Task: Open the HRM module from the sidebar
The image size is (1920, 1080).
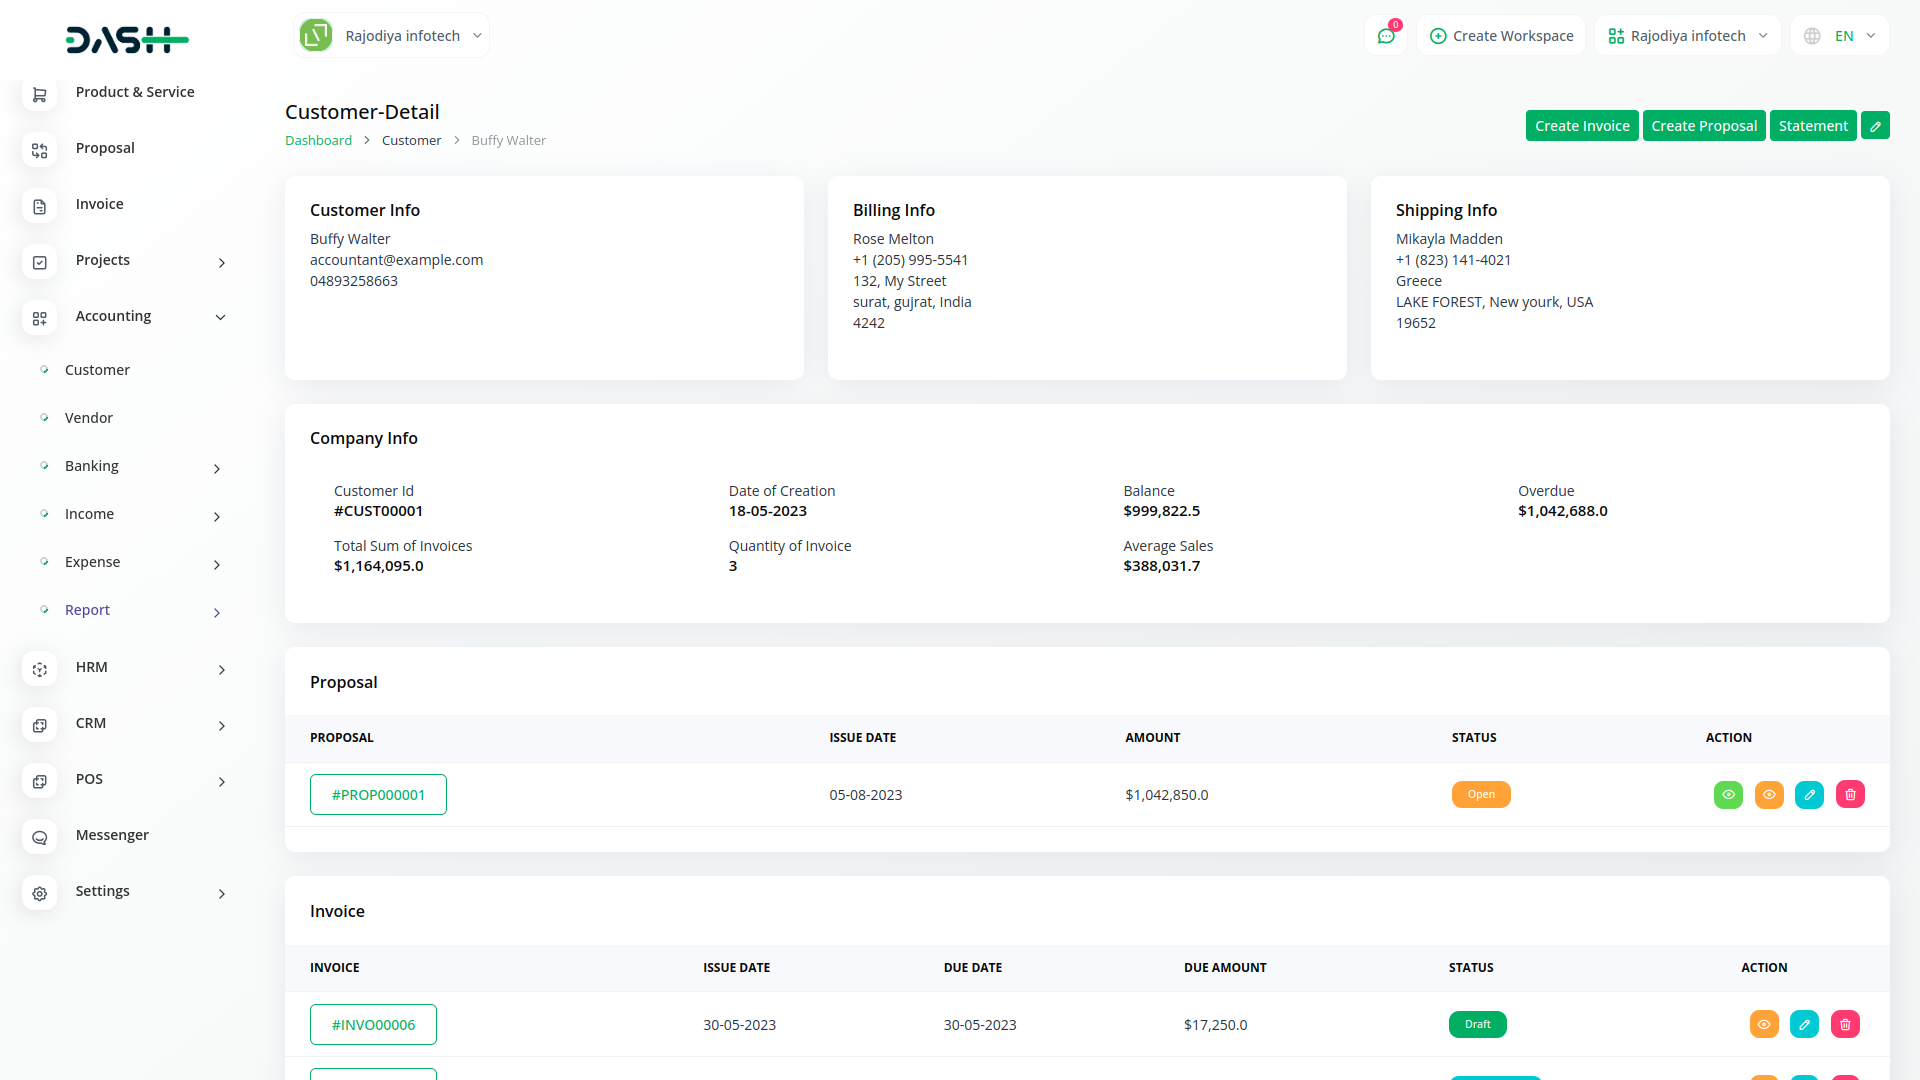Action: pos(91,667)
